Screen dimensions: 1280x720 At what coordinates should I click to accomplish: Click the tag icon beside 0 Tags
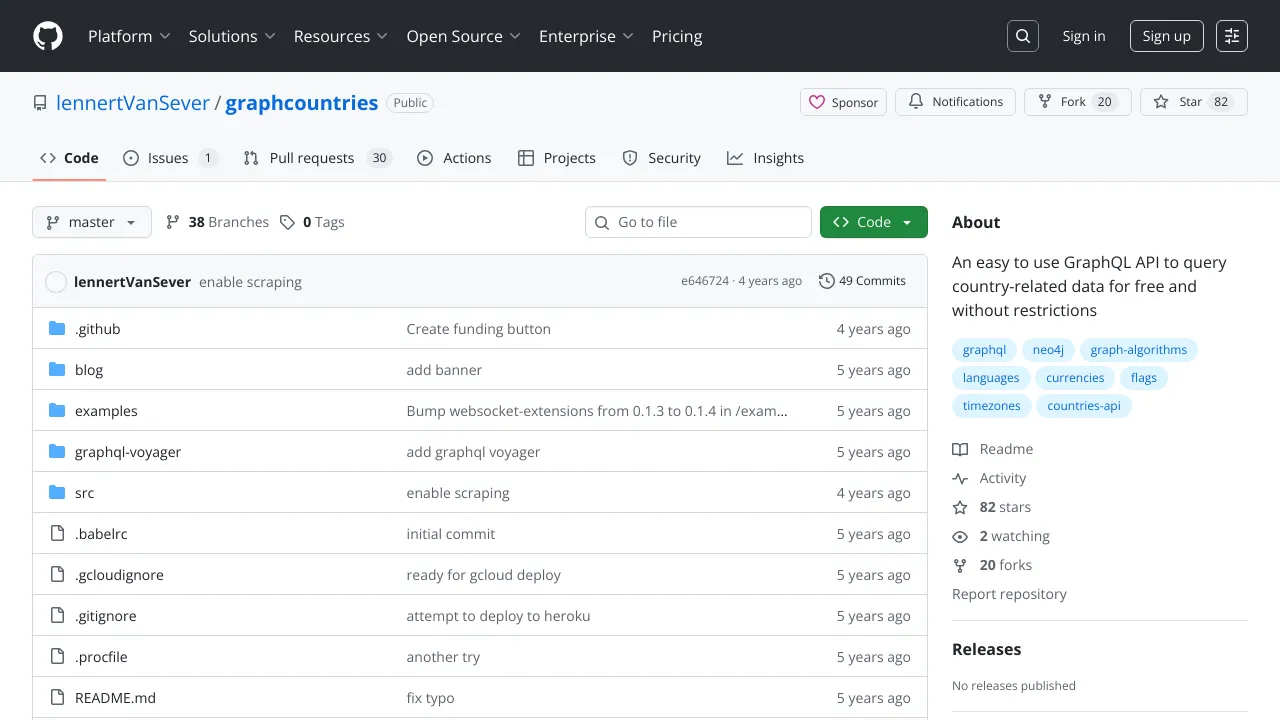(287, 222)
